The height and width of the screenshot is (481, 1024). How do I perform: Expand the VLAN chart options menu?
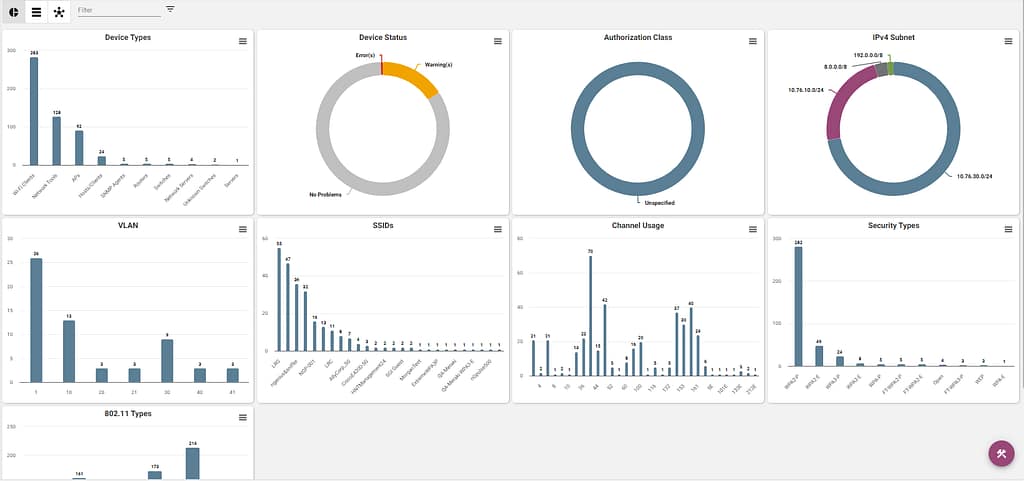(242, 229)
